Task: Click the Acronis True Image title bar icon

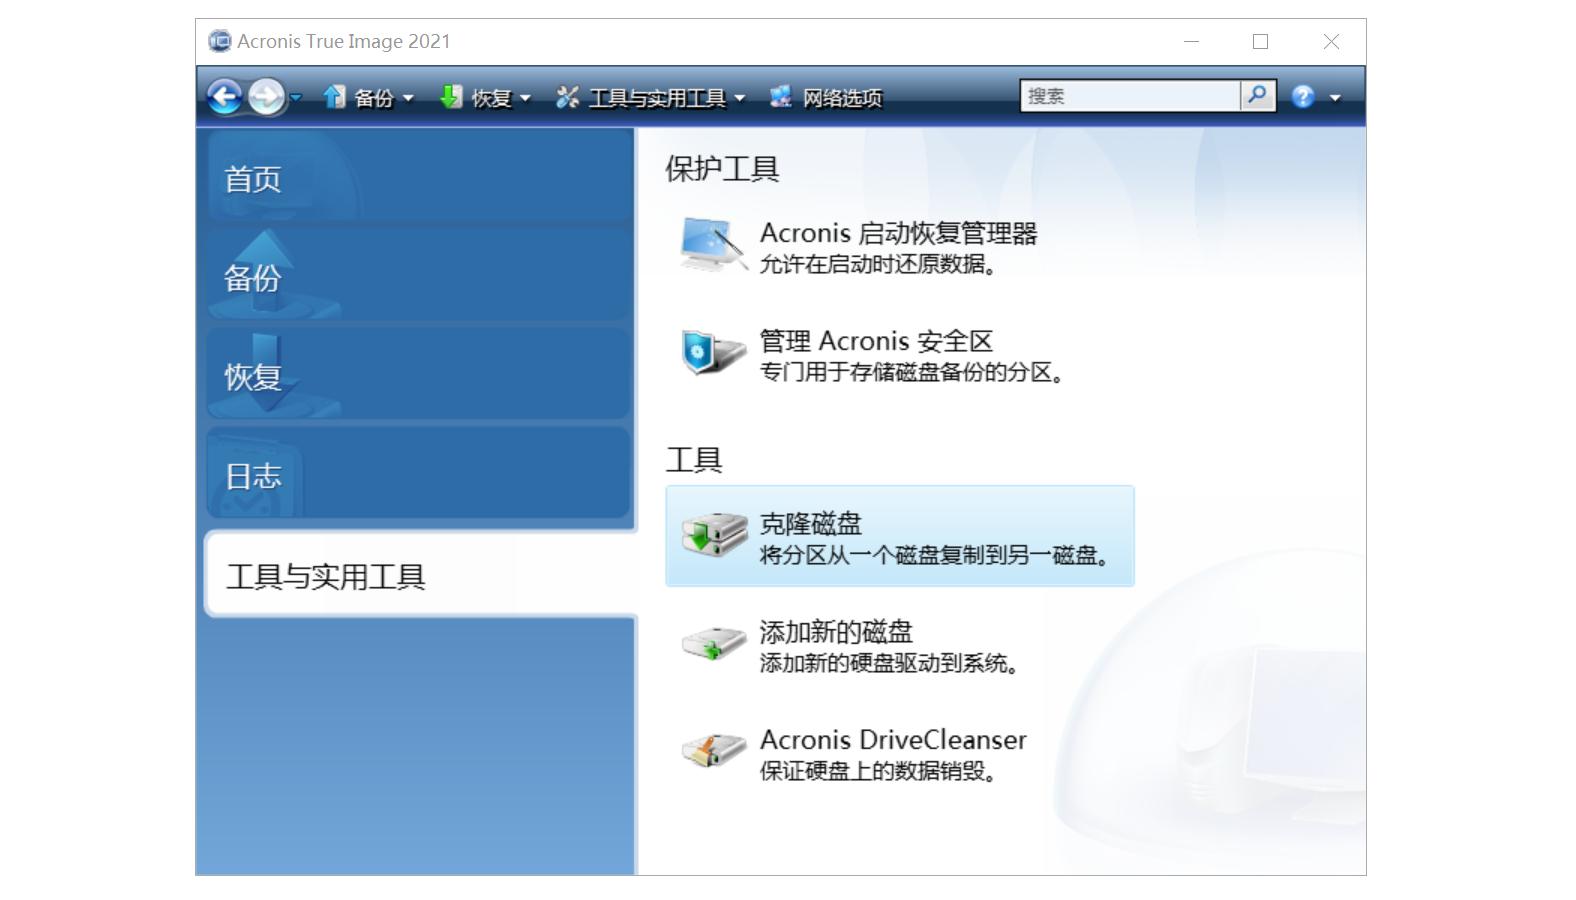Action: 219,41
